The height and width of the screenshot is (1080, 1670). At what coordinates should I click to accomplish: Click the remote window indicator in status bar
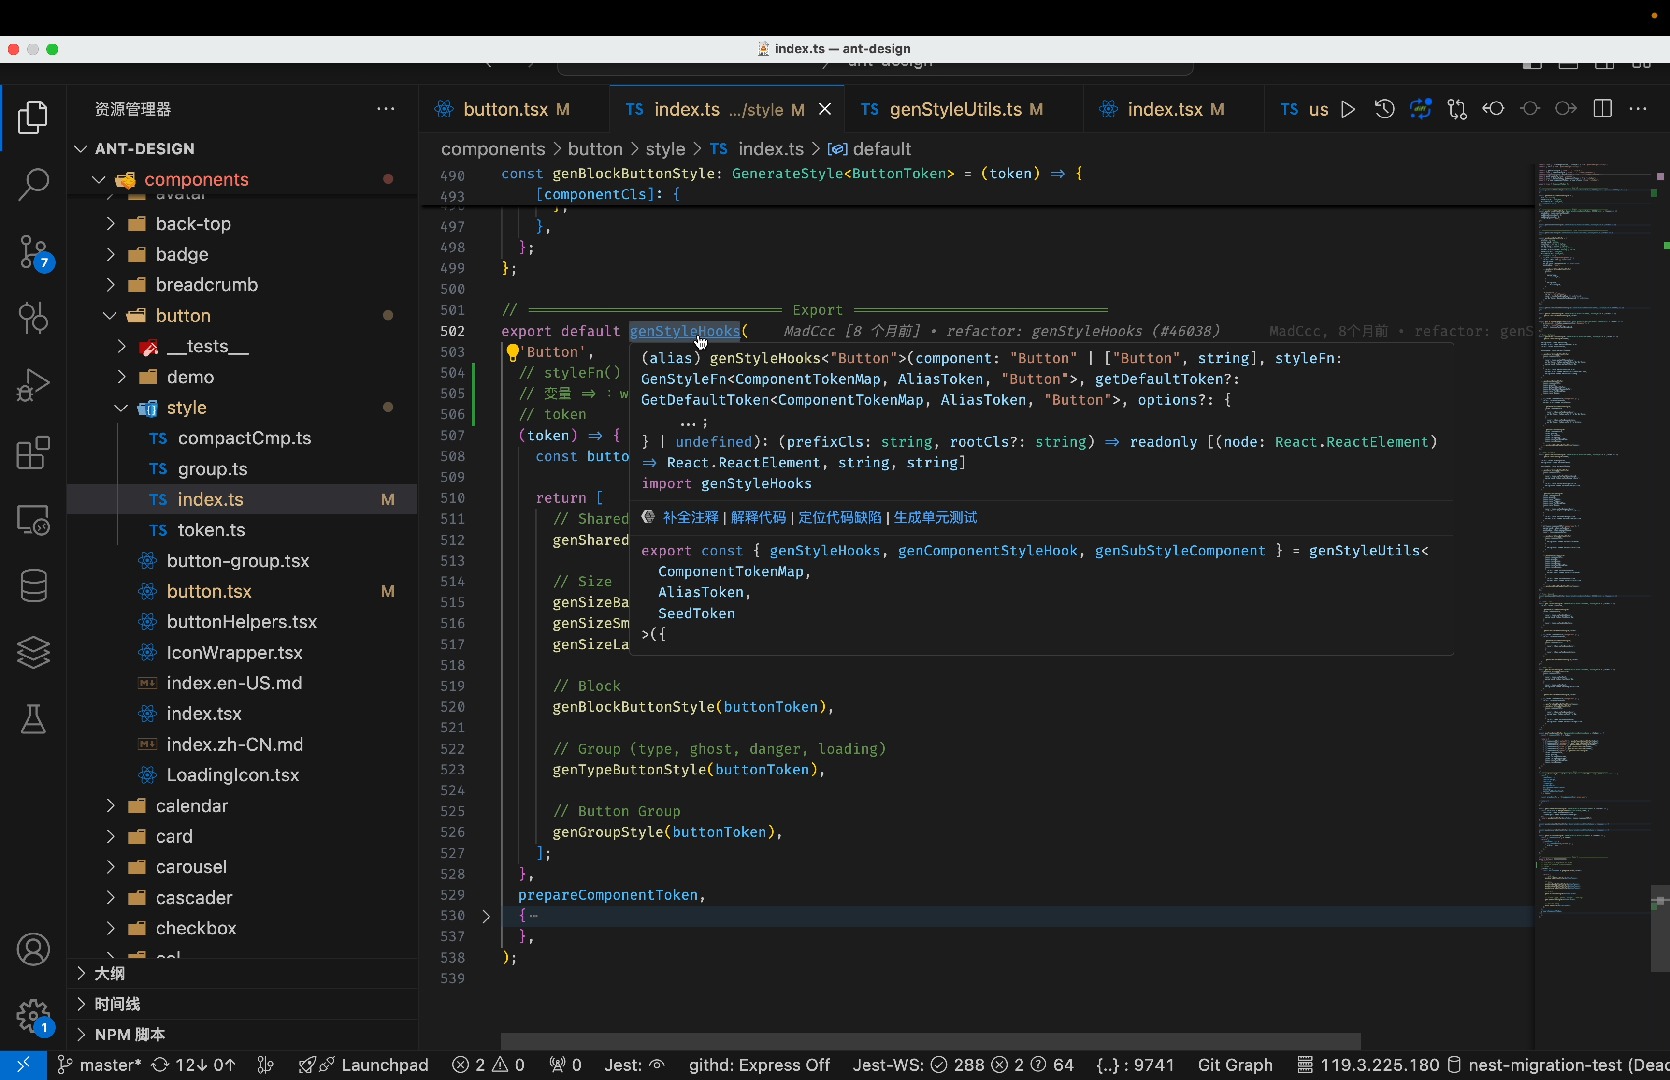coord(22,1065)
